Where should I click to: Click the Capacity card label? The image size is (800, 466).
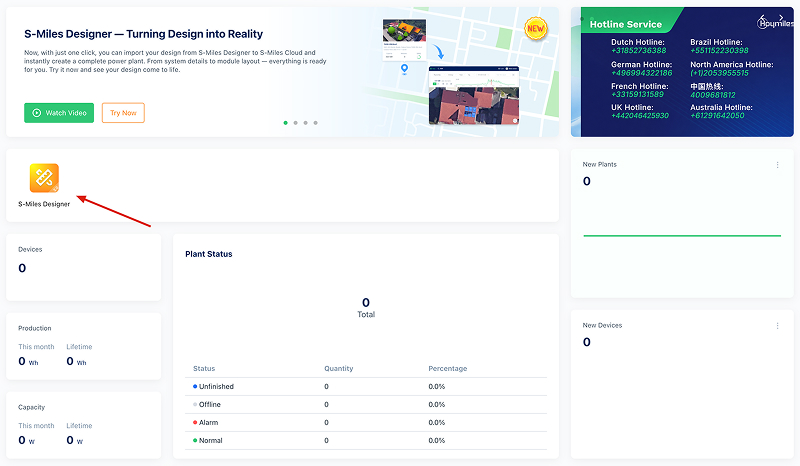32,407
